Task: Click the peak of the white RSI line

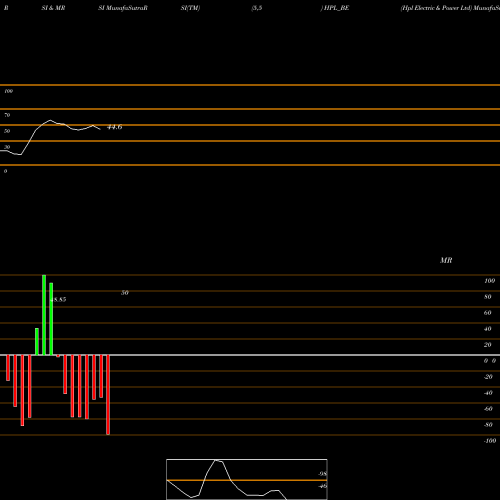Action: click(x=51, y=120)
